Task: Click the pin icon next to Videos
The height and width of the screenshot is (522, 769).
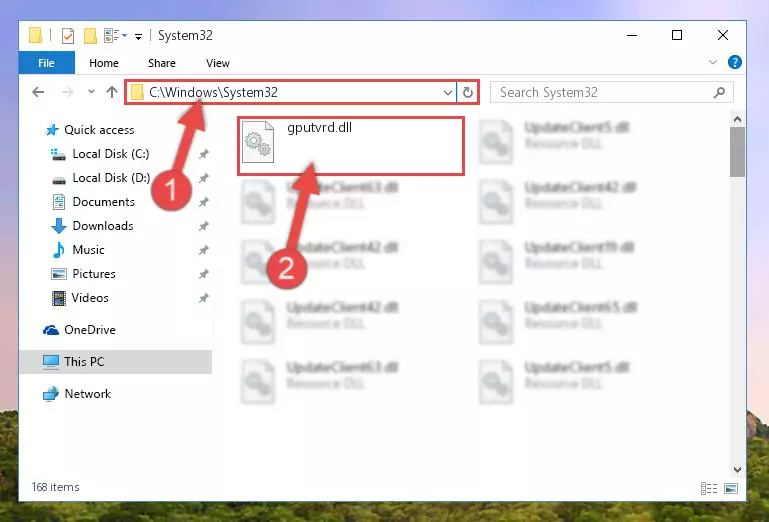Action: [x=204, y=298]
